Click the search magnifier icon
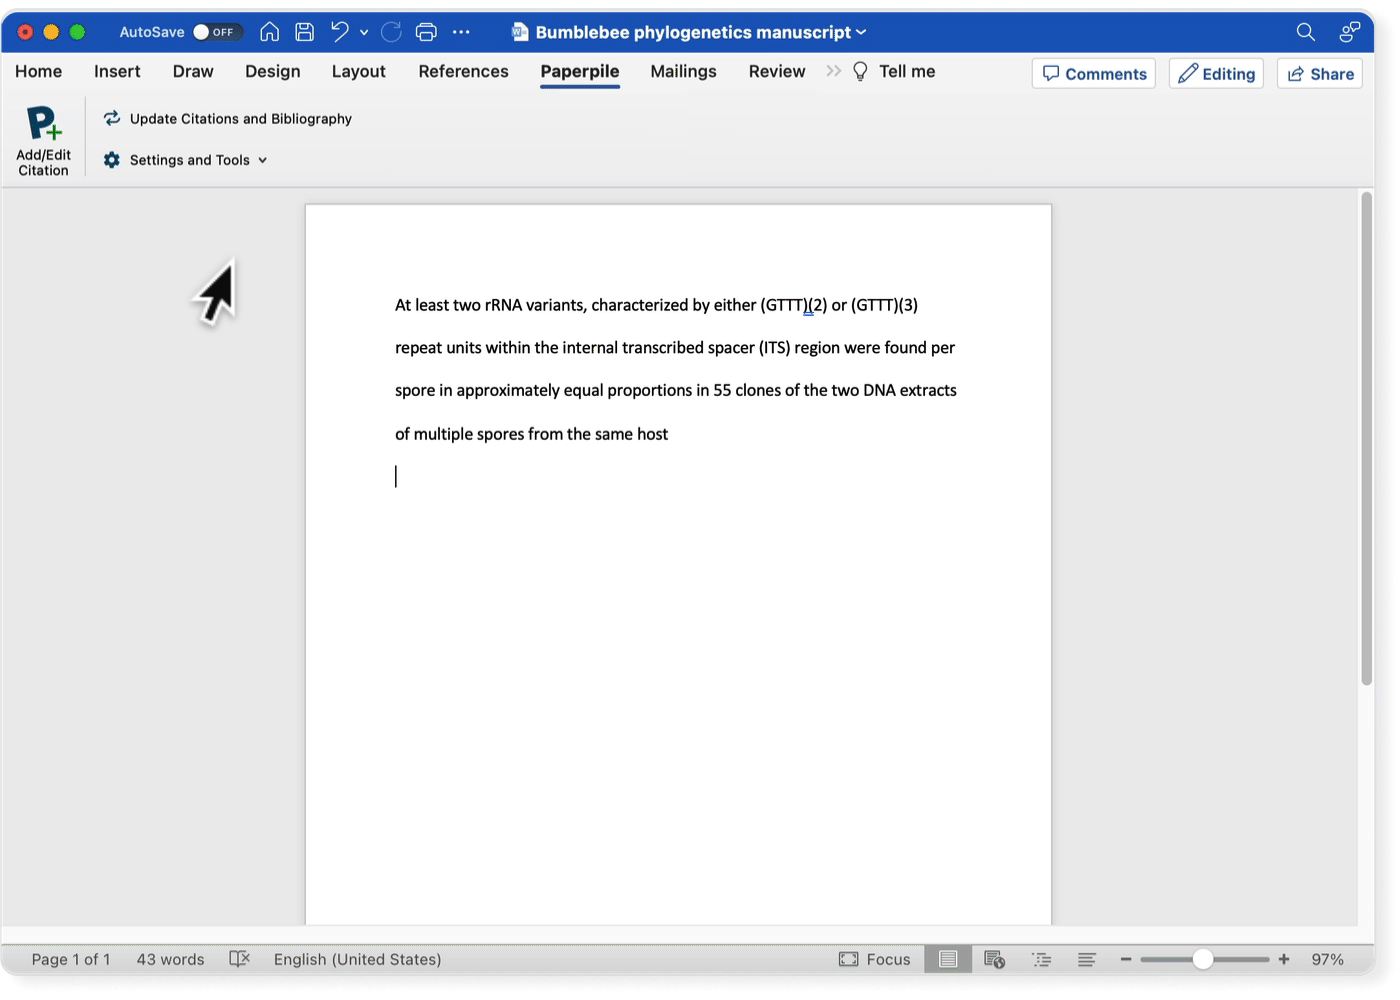 (x=1305, y=32)
